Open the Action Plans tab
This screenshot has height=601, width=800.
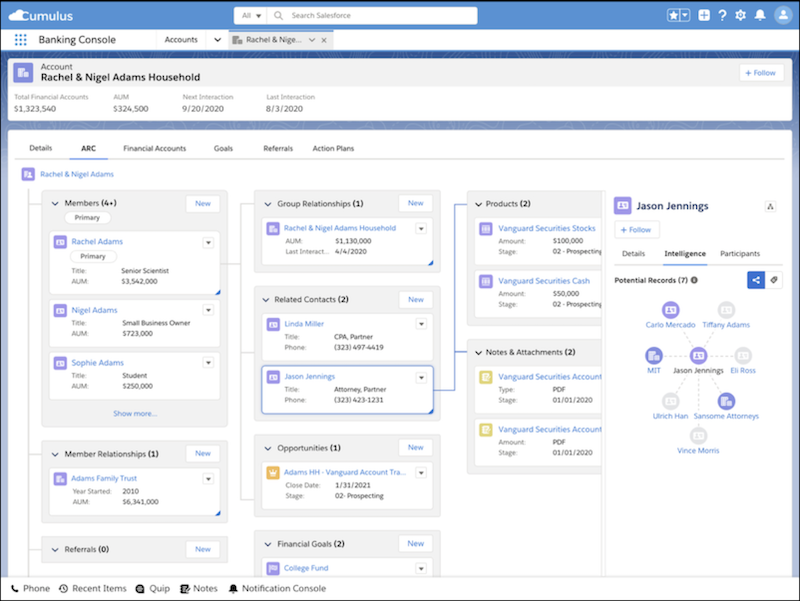(x=333, y=148)
